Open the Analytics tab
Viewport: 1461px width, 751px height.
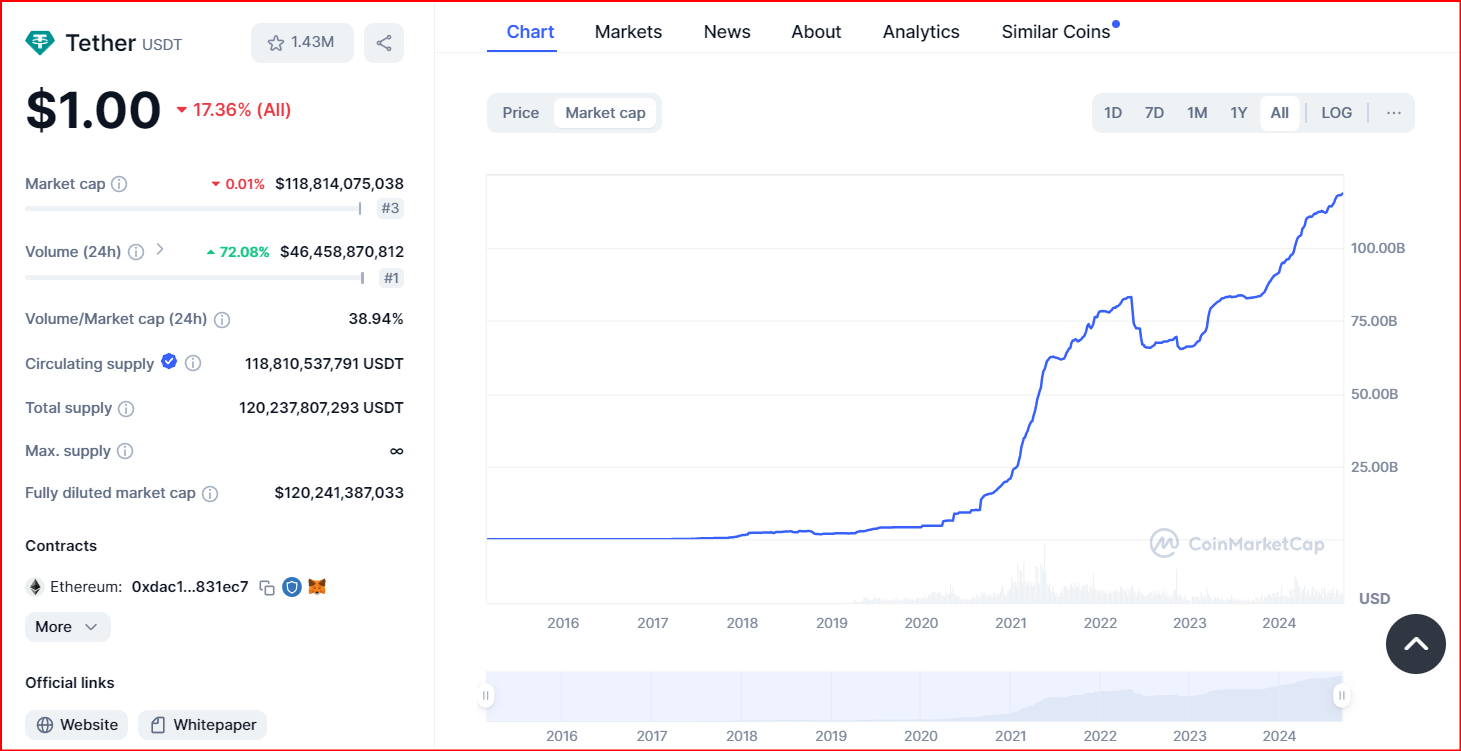pos(921,32)
